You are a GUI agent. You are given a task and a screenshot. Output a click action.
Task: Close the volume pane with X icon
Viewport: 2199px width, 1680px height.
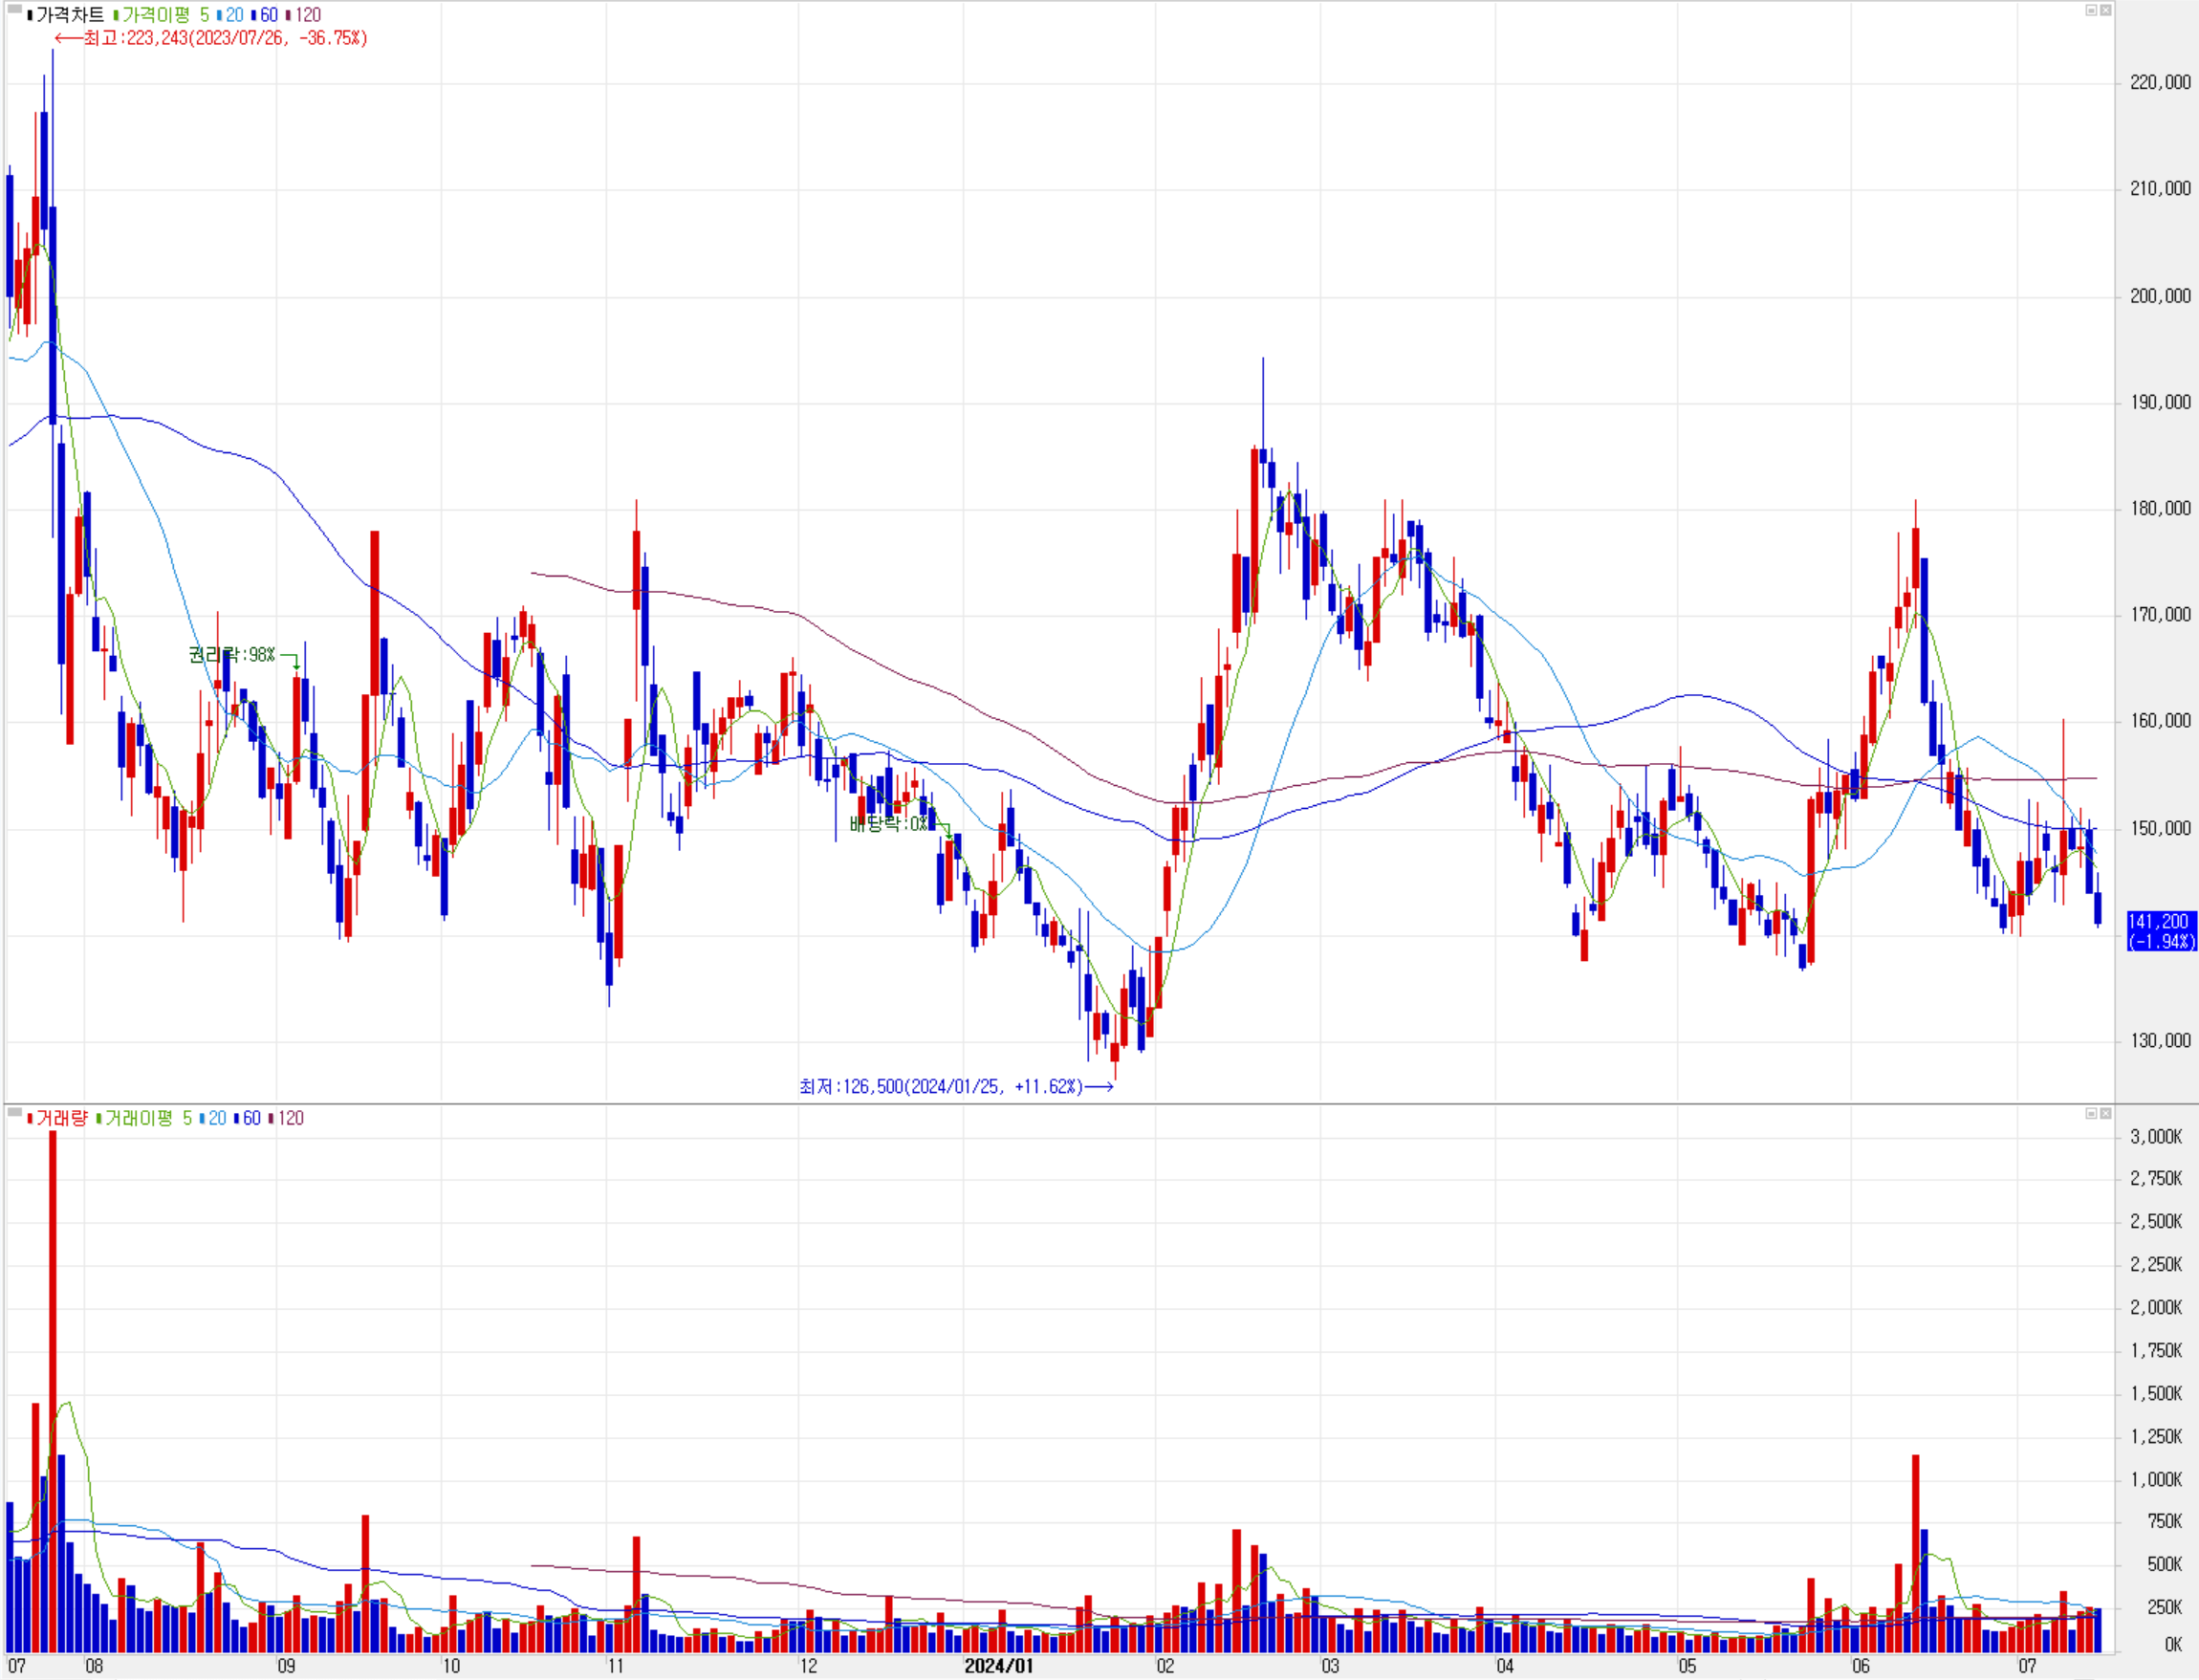click(x=2105, y=1113)
